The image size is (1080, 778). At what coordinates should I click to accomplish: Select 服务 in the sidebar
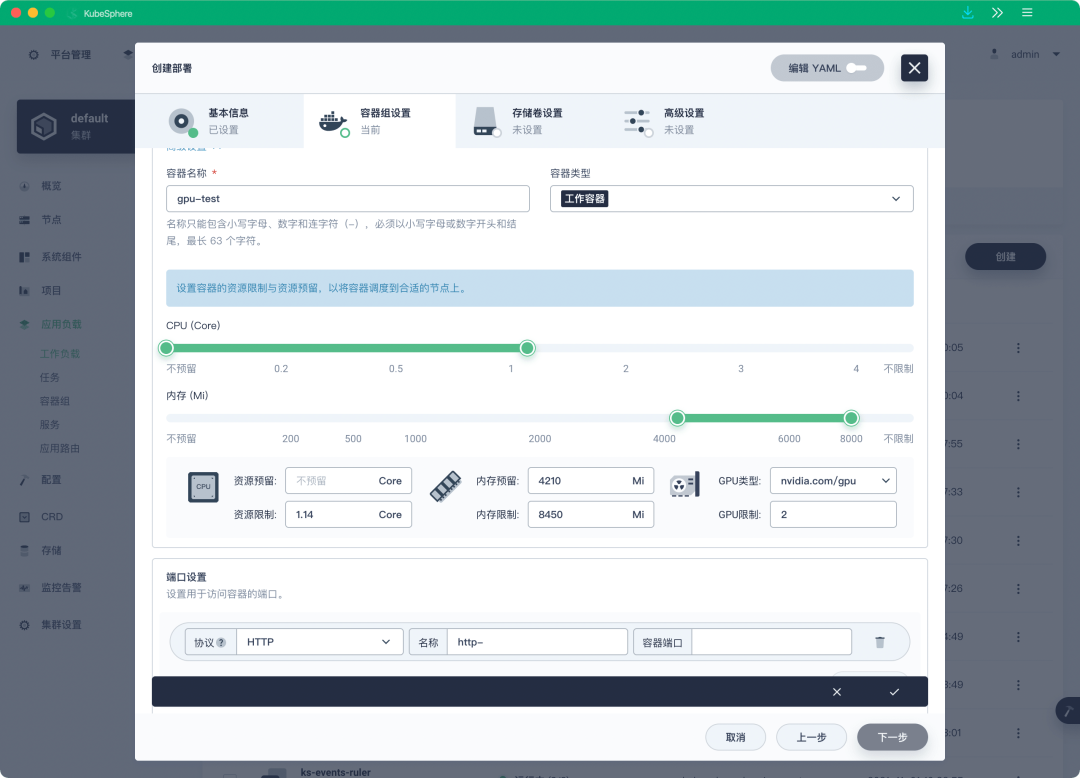(50, 425)
